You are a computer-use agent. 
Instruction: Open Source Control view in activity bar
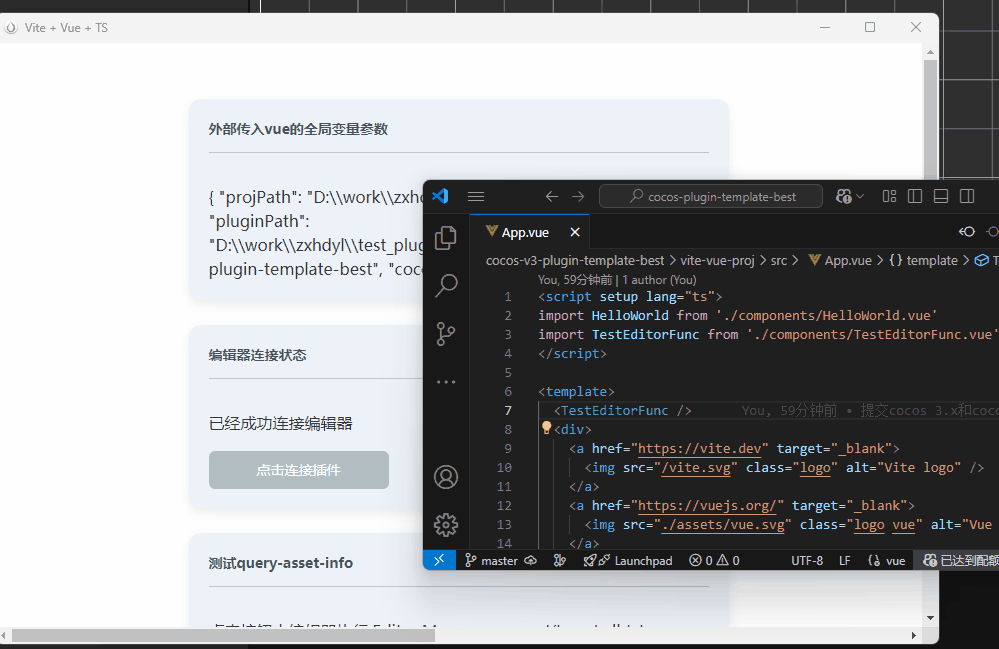[446, 334]
